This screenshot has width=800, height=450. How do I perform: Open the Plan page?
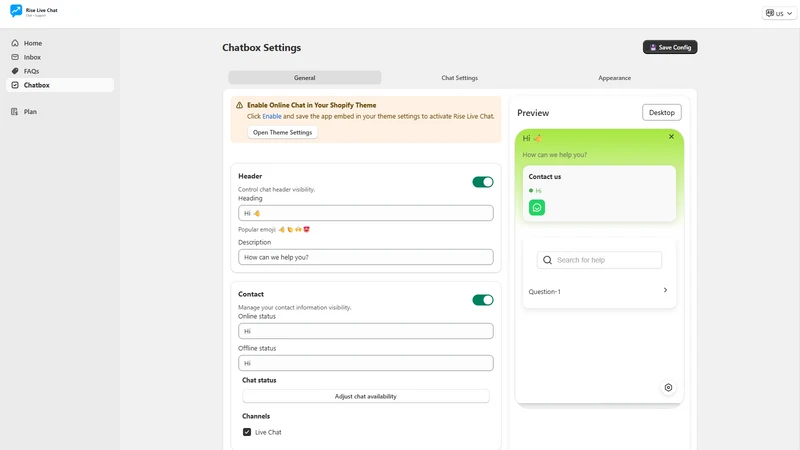60,112
